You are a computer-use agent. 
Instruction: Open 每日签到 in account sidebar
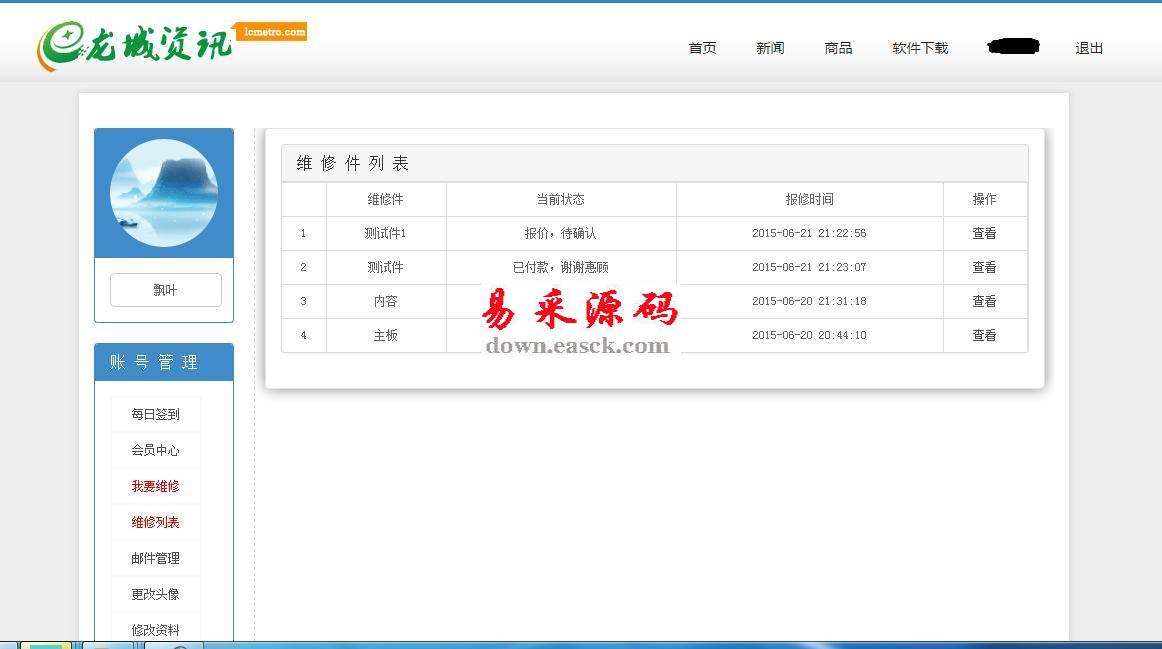pyautogui.click(x=155, y=414)
